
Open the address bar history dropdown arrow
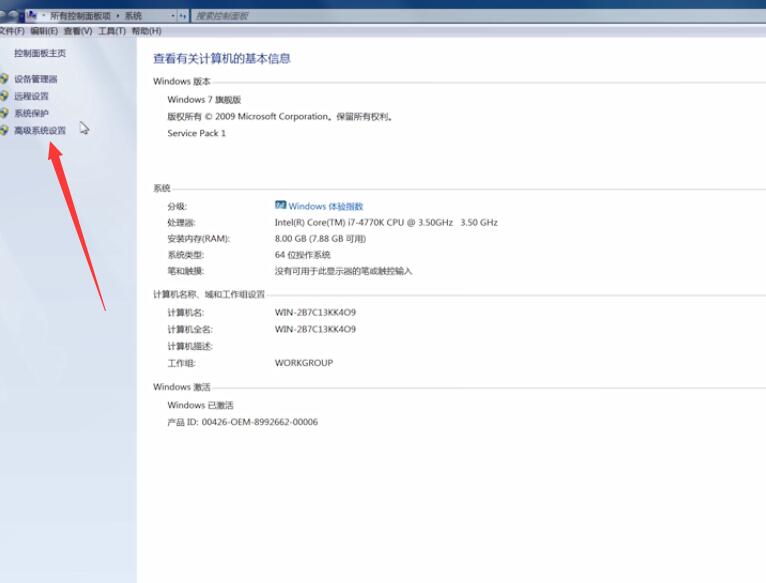[172, 16]
